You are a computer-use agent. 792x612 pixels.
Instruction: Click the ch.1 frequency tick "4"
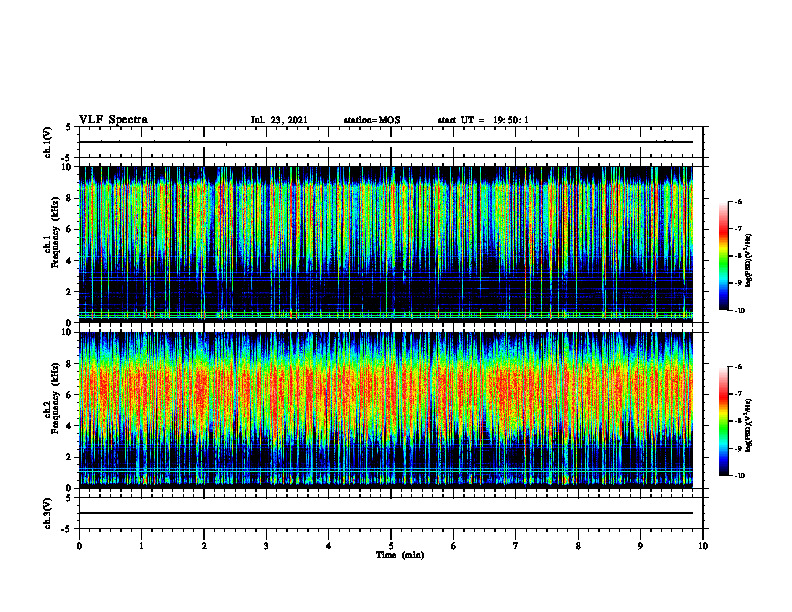point(70,261)
